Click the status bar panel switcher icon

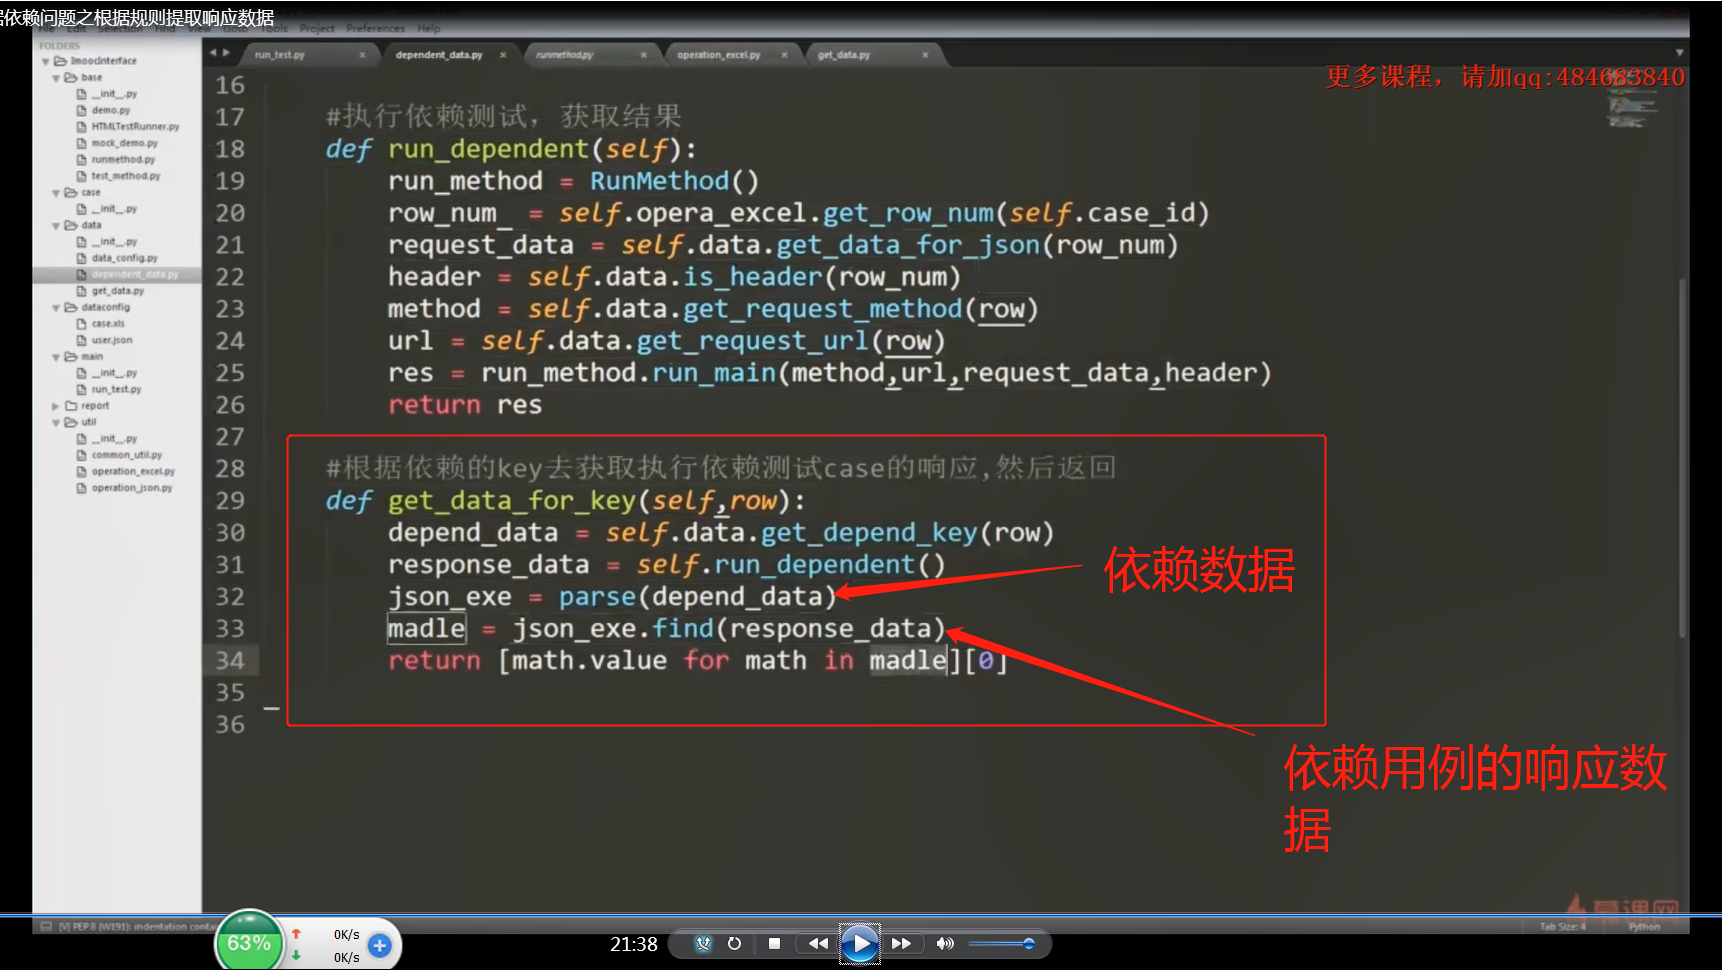(46, 927)
